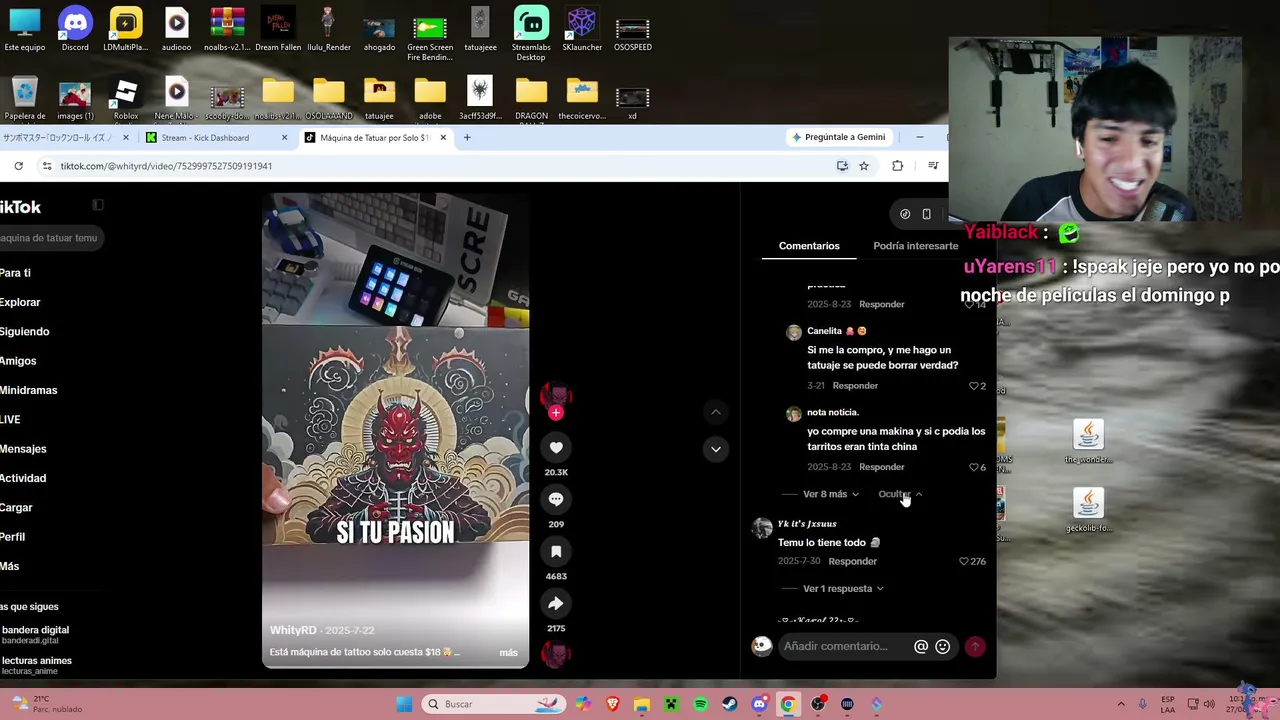Viewport: 1280px width, 720px height.
Task: Open 'Cargar' in TikTok sidebar
Action: [x=16, y=508]
